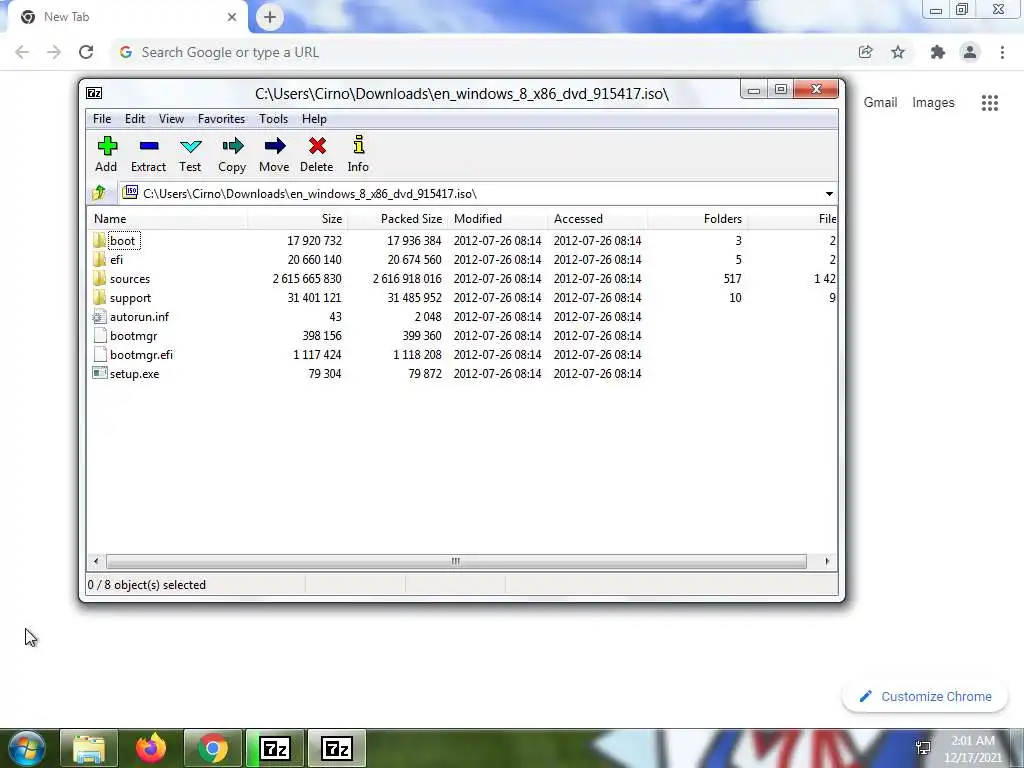The image size is (1024, 768).
Task: Select the sources folder icon
Action: [x=99, y=278]
